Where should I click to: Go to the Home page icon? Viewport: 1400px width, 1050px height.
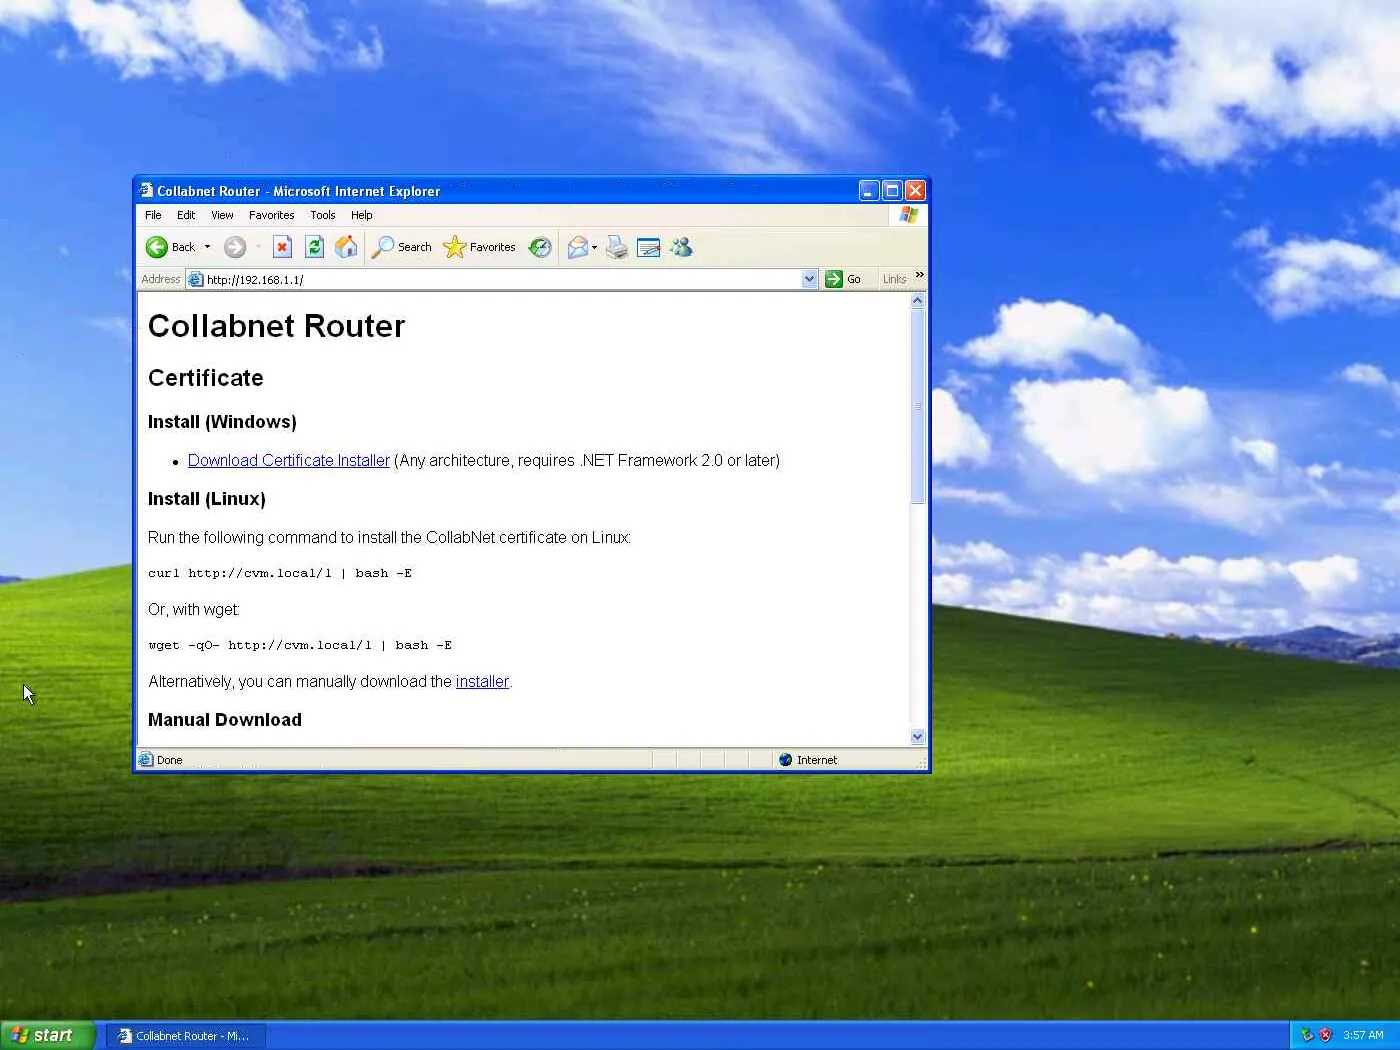(346, 247)
